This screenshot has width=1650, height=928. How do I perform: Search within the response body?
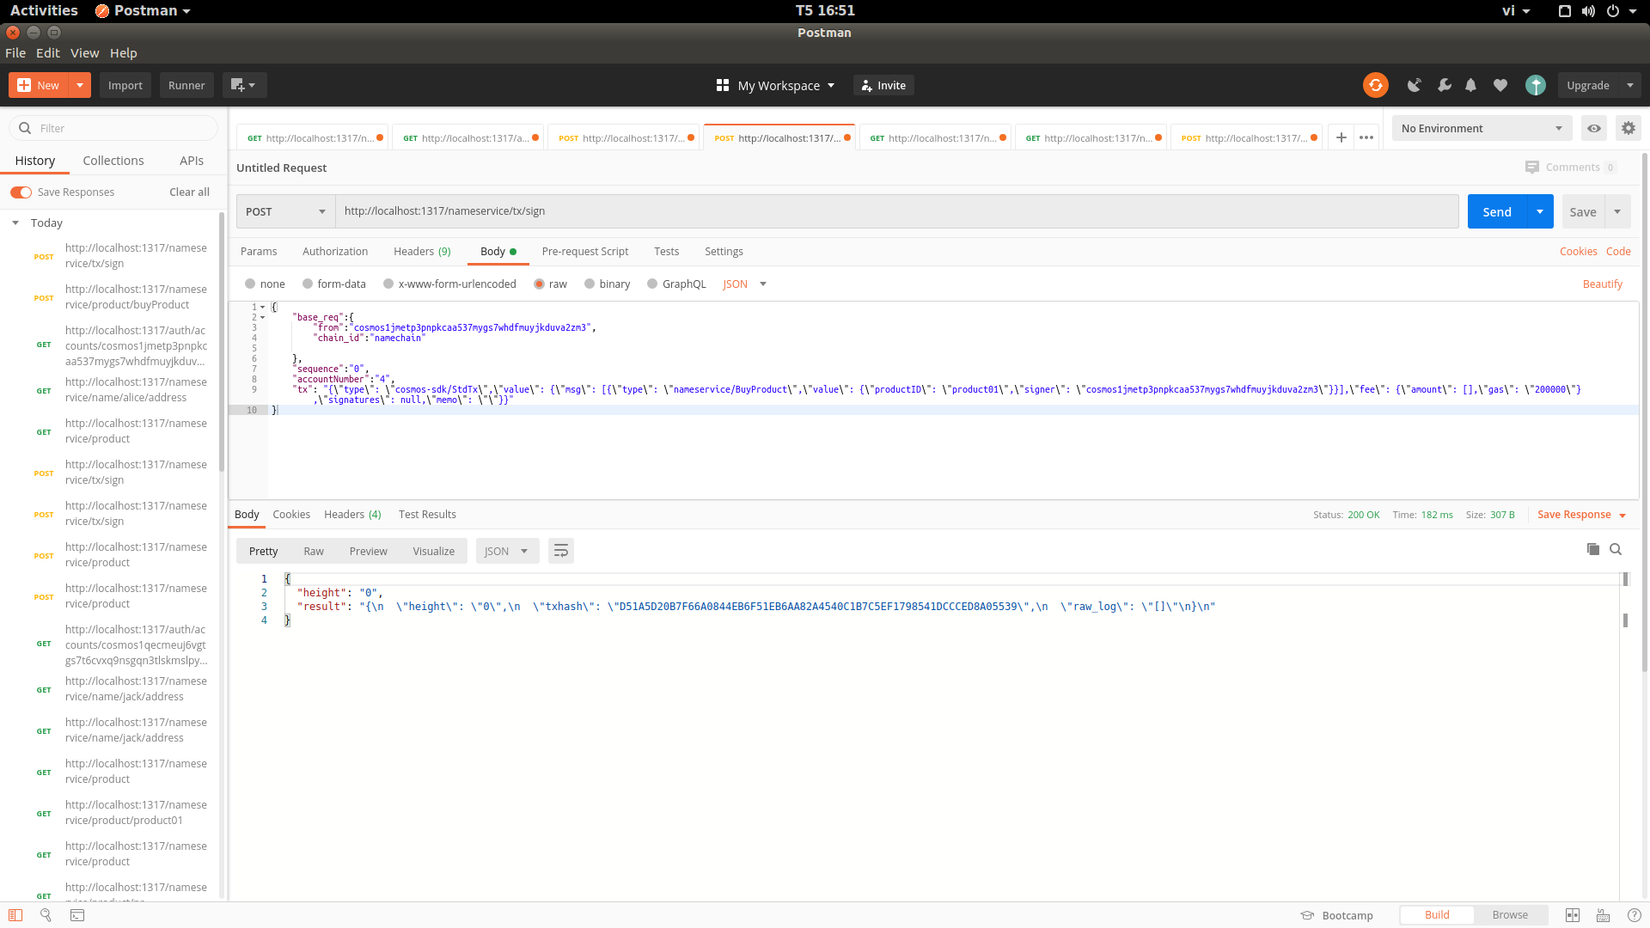[1616, 549]
